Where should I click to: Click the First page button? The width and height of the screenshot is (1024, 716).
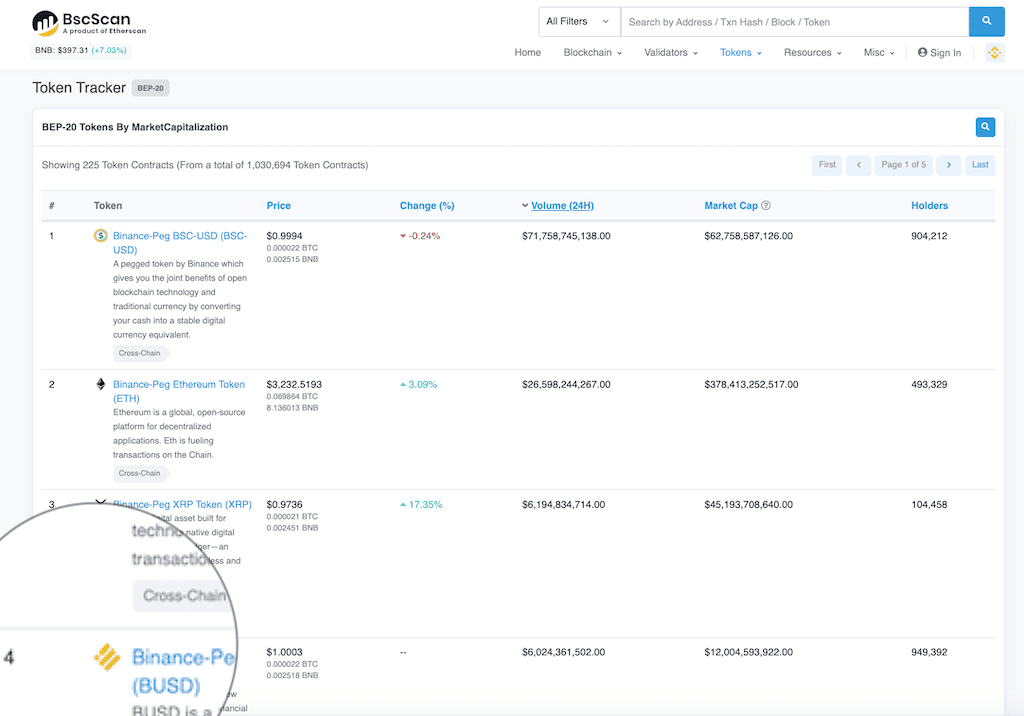[x=827, y=165]
